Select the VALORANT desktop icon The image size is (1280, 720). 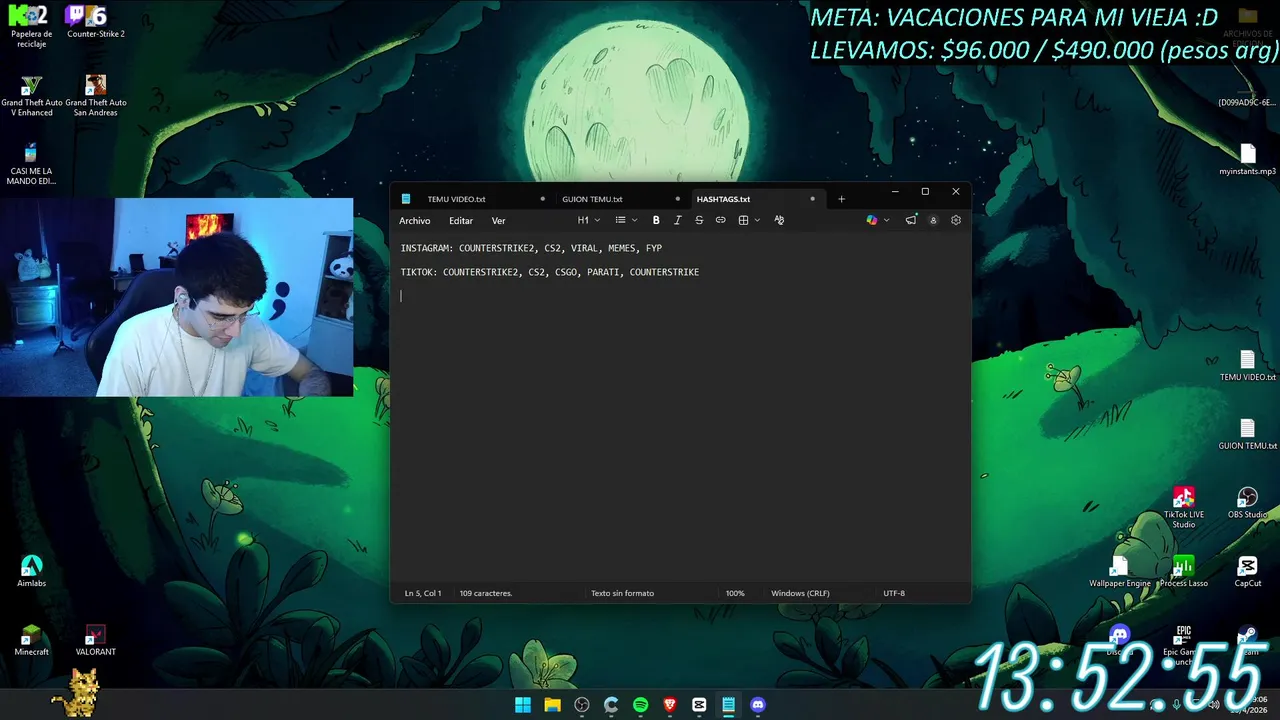click(96, 641)
